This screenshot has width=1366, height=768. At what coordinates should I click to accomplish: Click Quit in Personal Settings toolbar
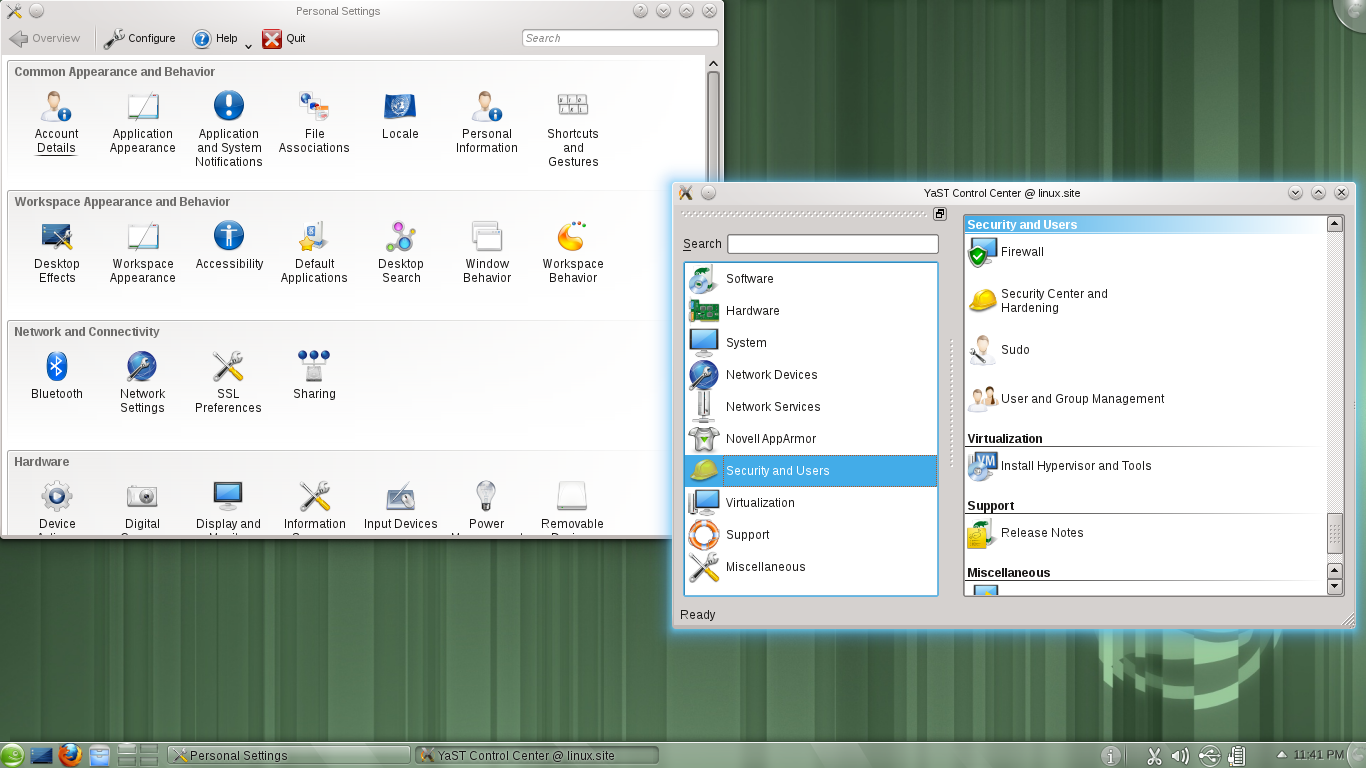pos(284,38)
